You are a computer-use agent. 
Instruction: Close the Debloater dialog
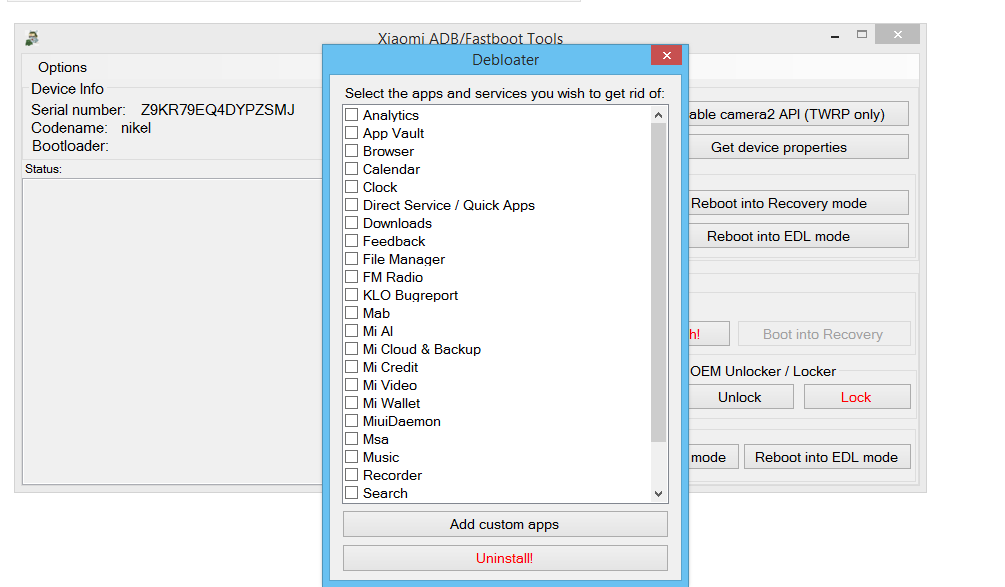[666, 56]
